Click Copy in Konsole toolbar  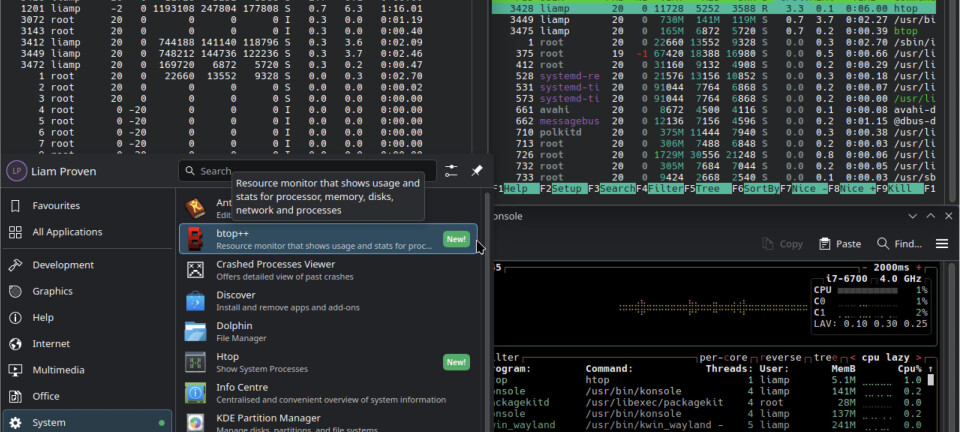(782, 244)
